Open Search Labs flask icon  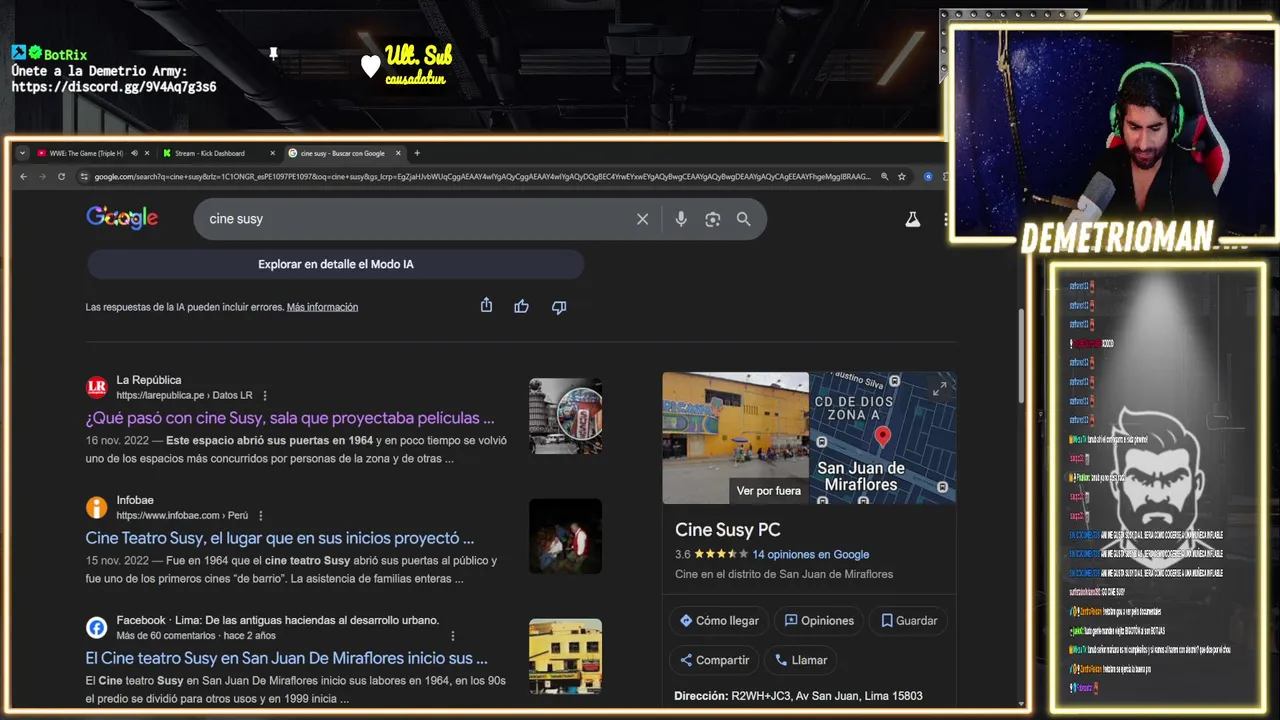pos(912,219)
